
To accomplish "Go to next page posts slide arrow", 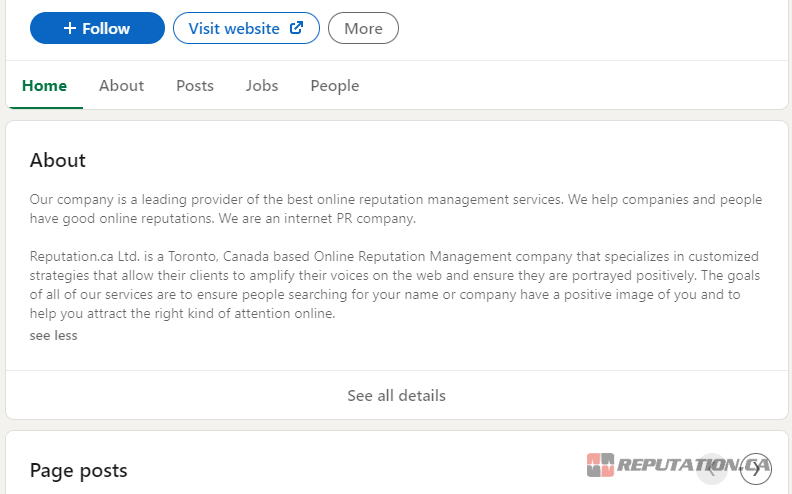I will 756,468.
